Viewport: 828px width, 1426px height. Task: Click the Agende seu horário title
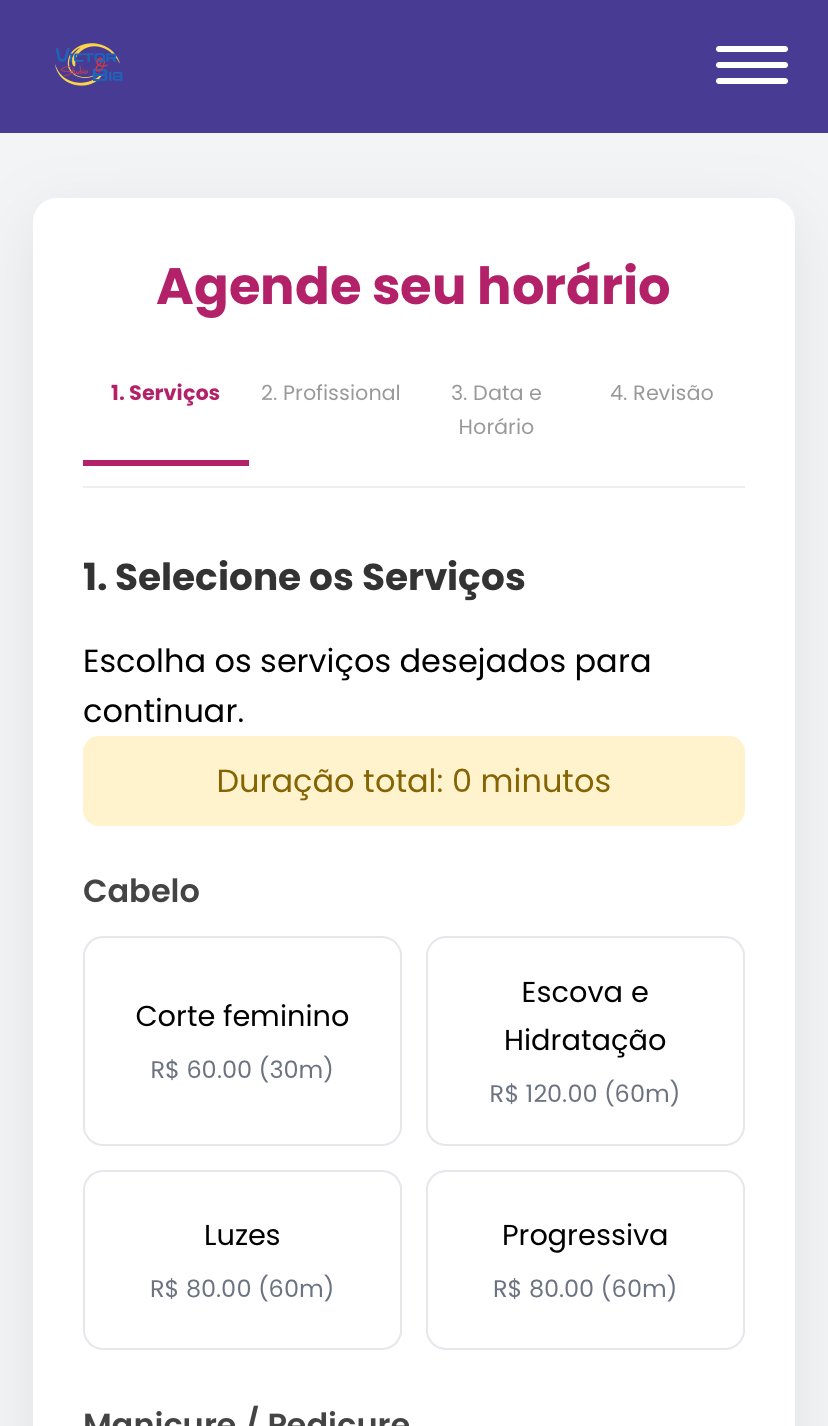413,287
